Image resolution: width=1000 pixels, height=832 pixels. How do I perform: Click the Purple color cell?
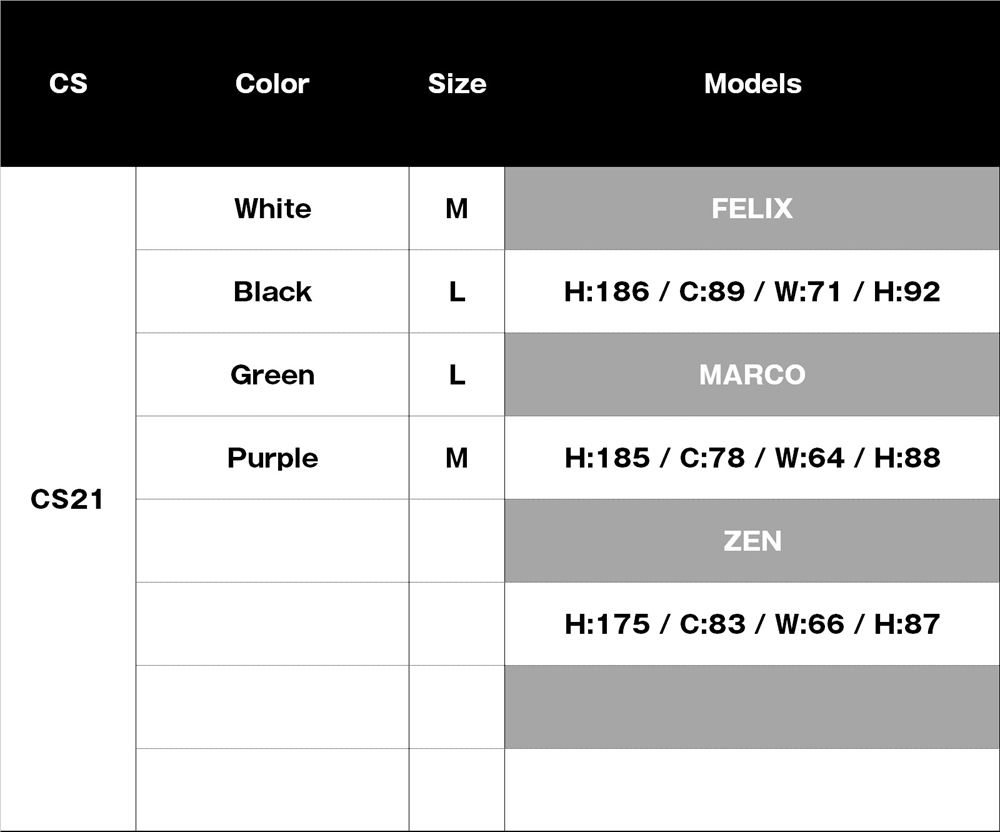[x=272, y=458]
